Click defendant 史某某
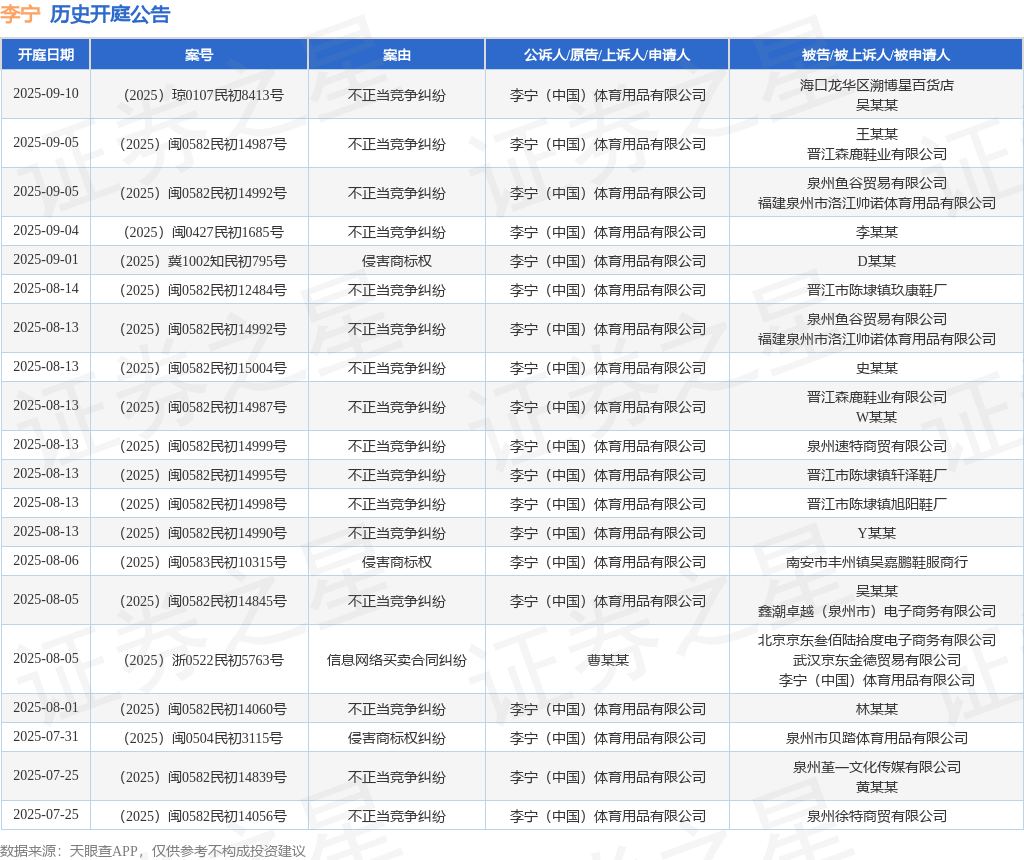 click(876, 368)
